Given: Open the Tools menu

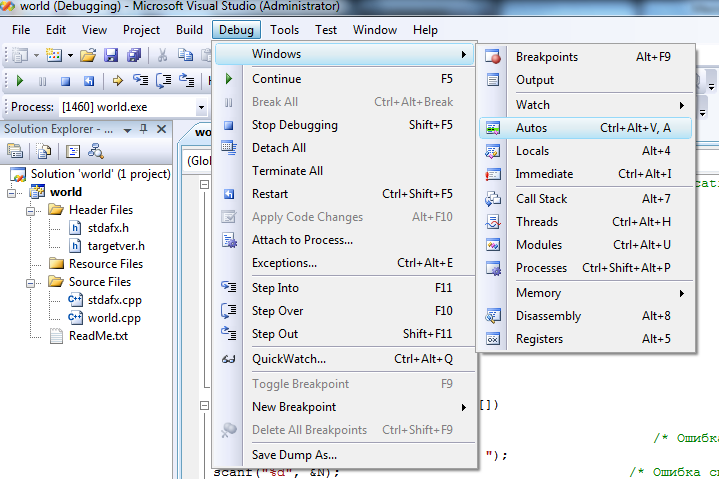Looking at the screenshot, I should (284, 30).
